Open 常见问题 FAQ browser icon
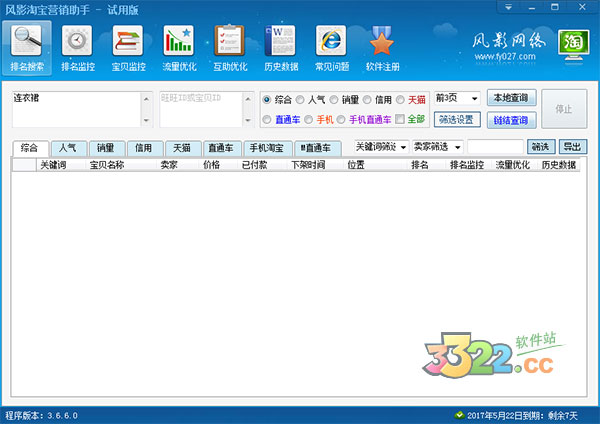Image resolution: width=600 pixels, height=424 pixels. (332, 47)
